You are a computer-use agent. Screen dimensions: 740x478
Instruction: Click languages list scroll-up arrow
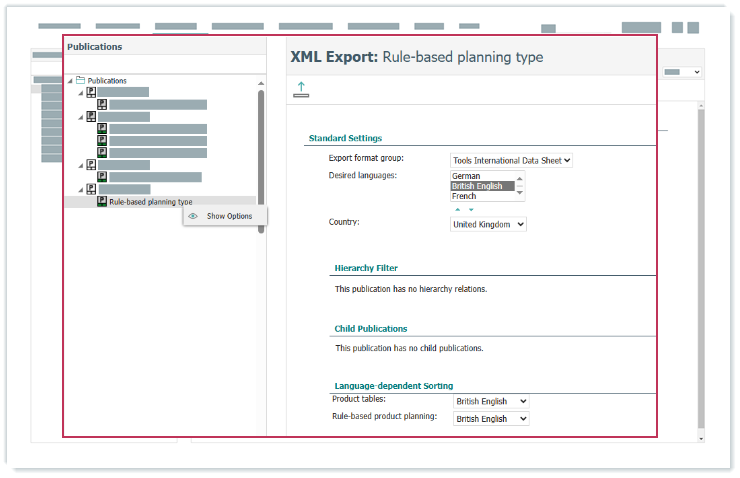pos(520,178)
